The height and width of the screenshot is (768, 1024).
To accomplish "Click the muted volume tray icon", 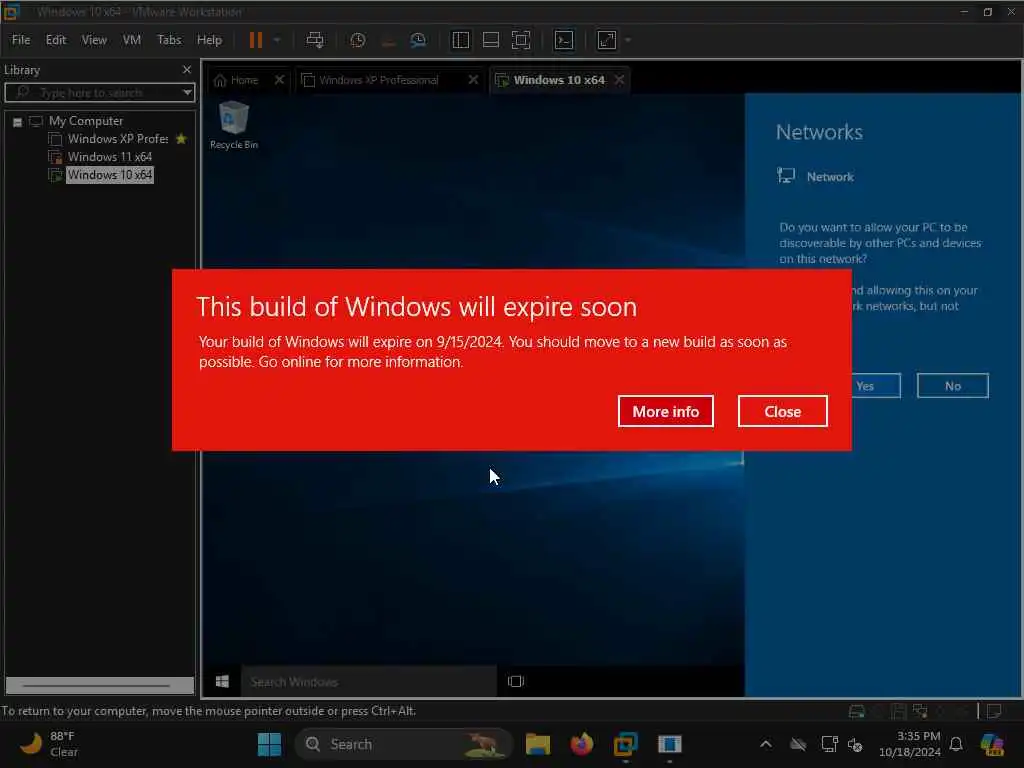I will [x=855, y=744].
